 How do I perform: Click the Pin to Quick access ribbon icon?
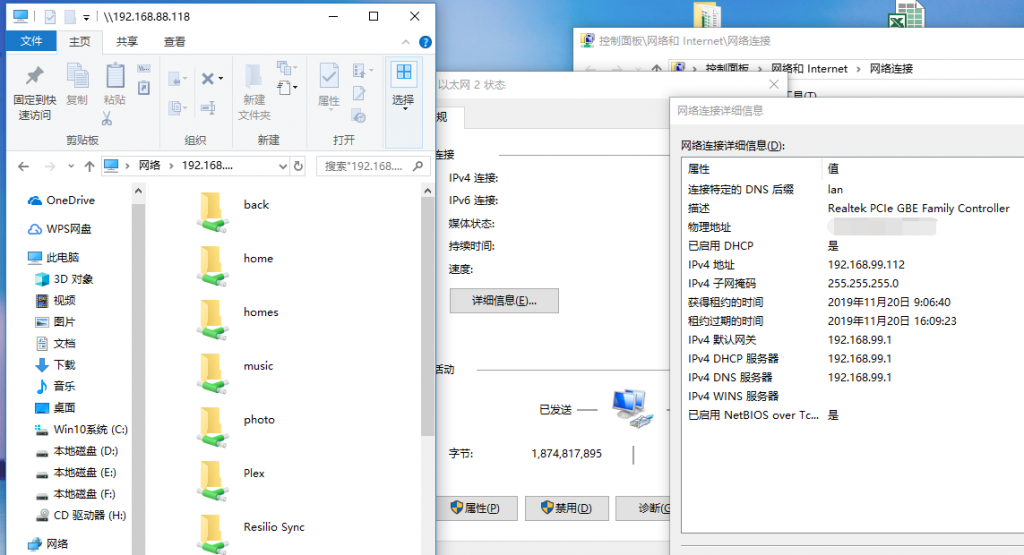pos(35,76)
